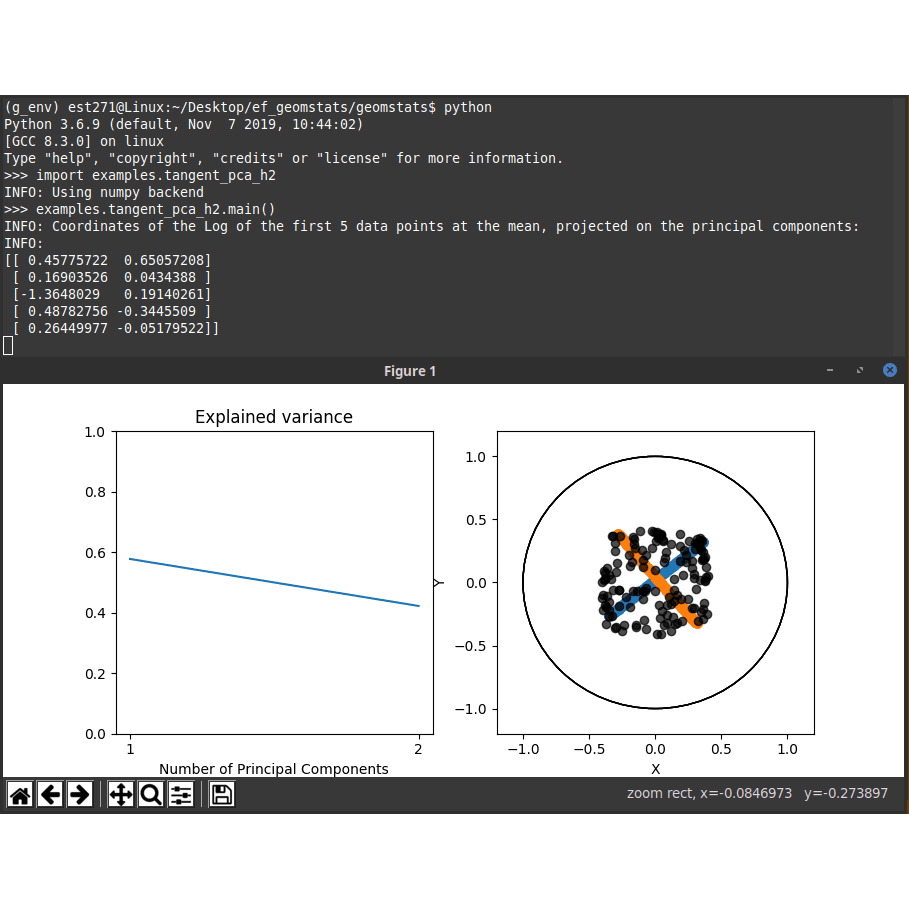This screenshot has height=909, width=909.
Task: Maximize the Figure 1 window
Action: coord(859,370)
